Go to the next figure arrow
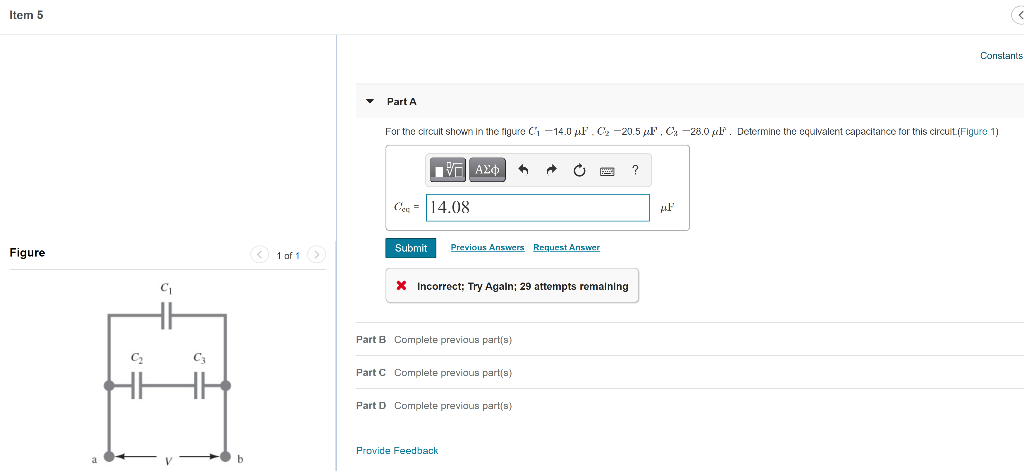 (317, 254)
